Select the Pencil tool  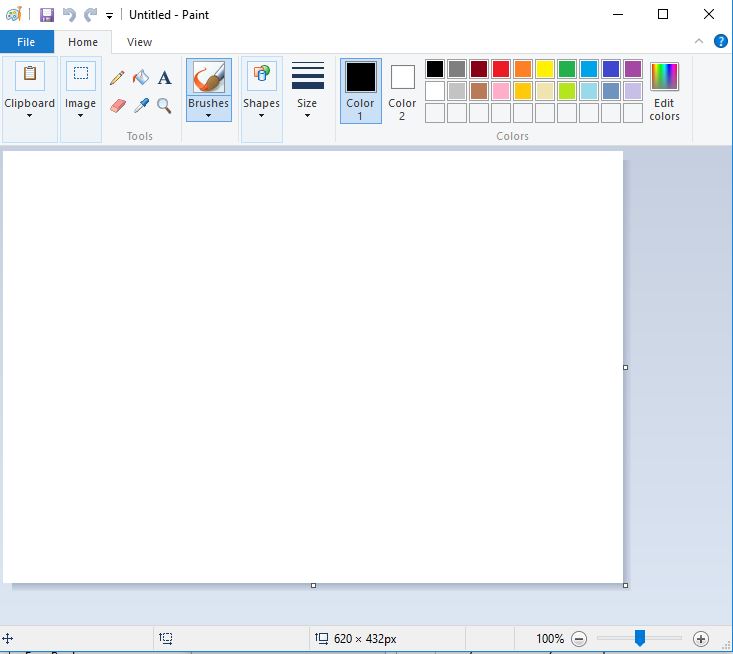tap(117, 78)
